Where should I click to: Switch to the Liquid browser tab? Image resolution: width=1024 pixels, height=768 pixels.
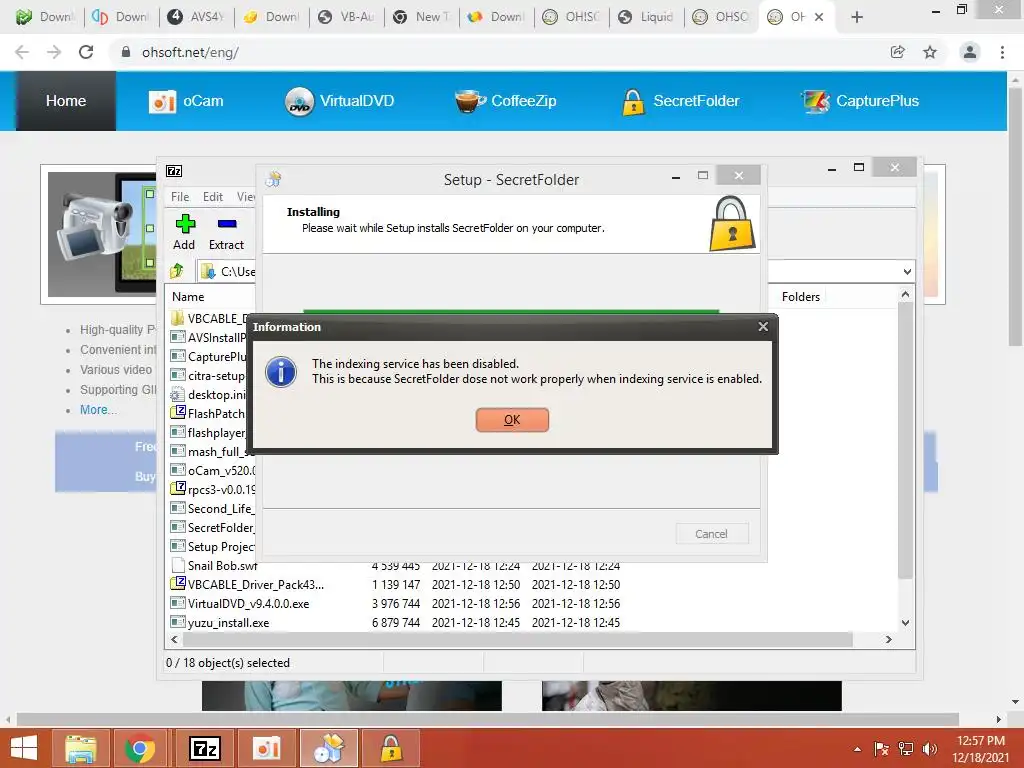tap(647, 17)
